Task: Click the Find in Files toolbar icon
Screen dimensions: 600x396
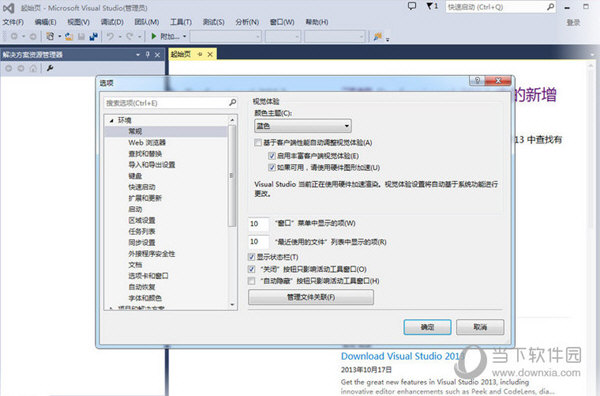Action: pos(378,36)
